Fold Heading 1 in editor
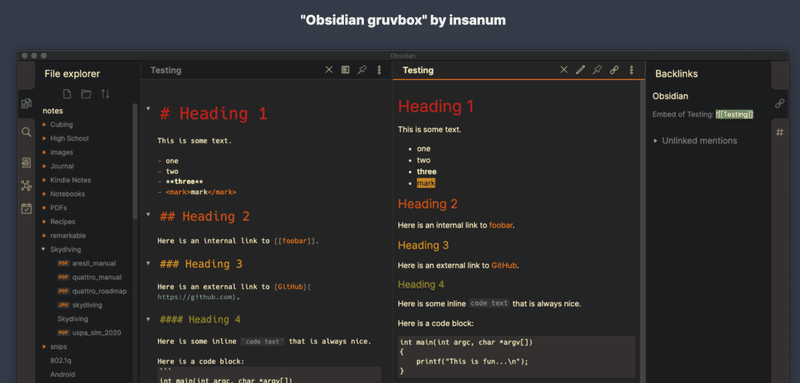Image resolution: width=800 pixels, height=383 pixels. tap(148, 108)
